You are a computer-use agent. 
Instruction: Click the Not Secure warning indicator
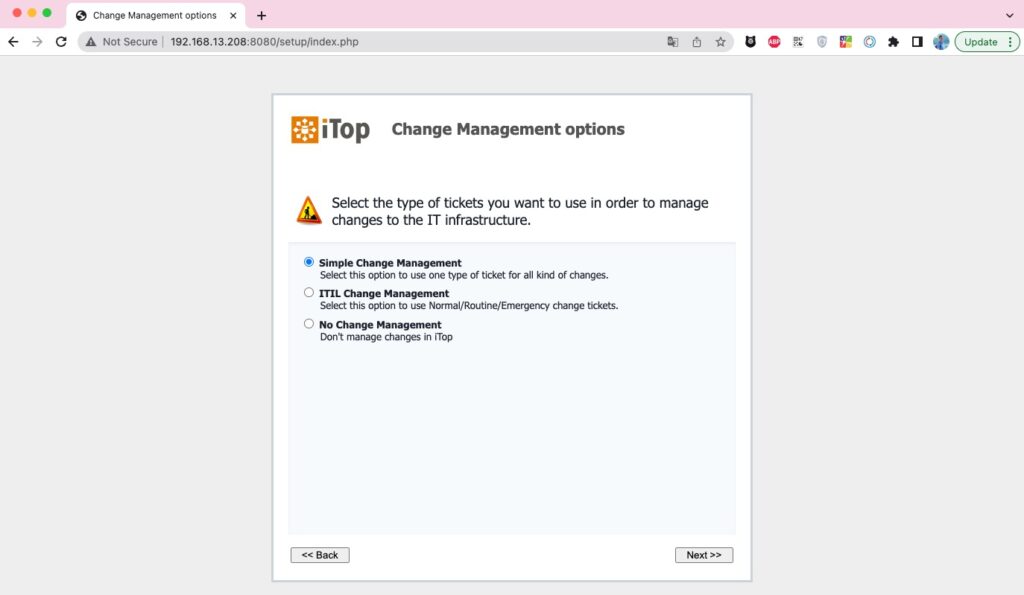coord(121,42)
